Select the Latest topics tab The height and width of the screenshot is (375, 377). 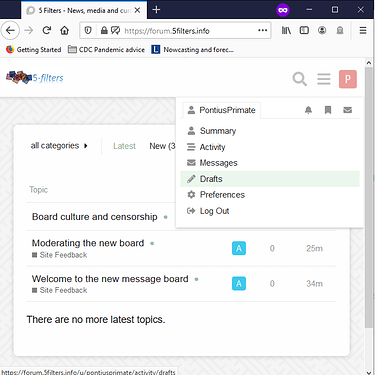pos(124,146)
